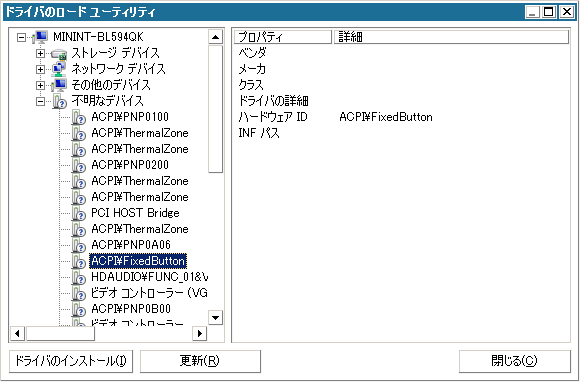
Task: Click the tree's scroll down arrow
Action: pyautogui.click(x=215, y=318)
